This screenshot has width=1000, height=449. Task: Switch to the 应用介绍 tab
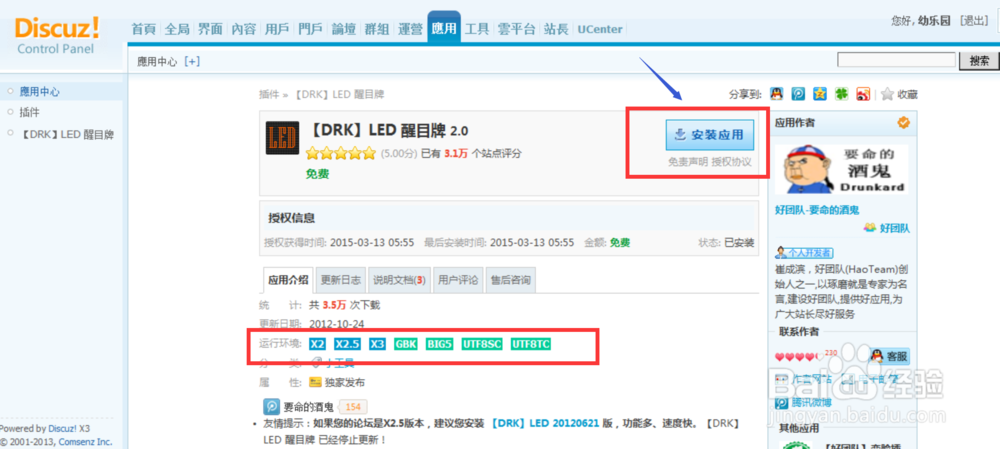pos(288,280)
